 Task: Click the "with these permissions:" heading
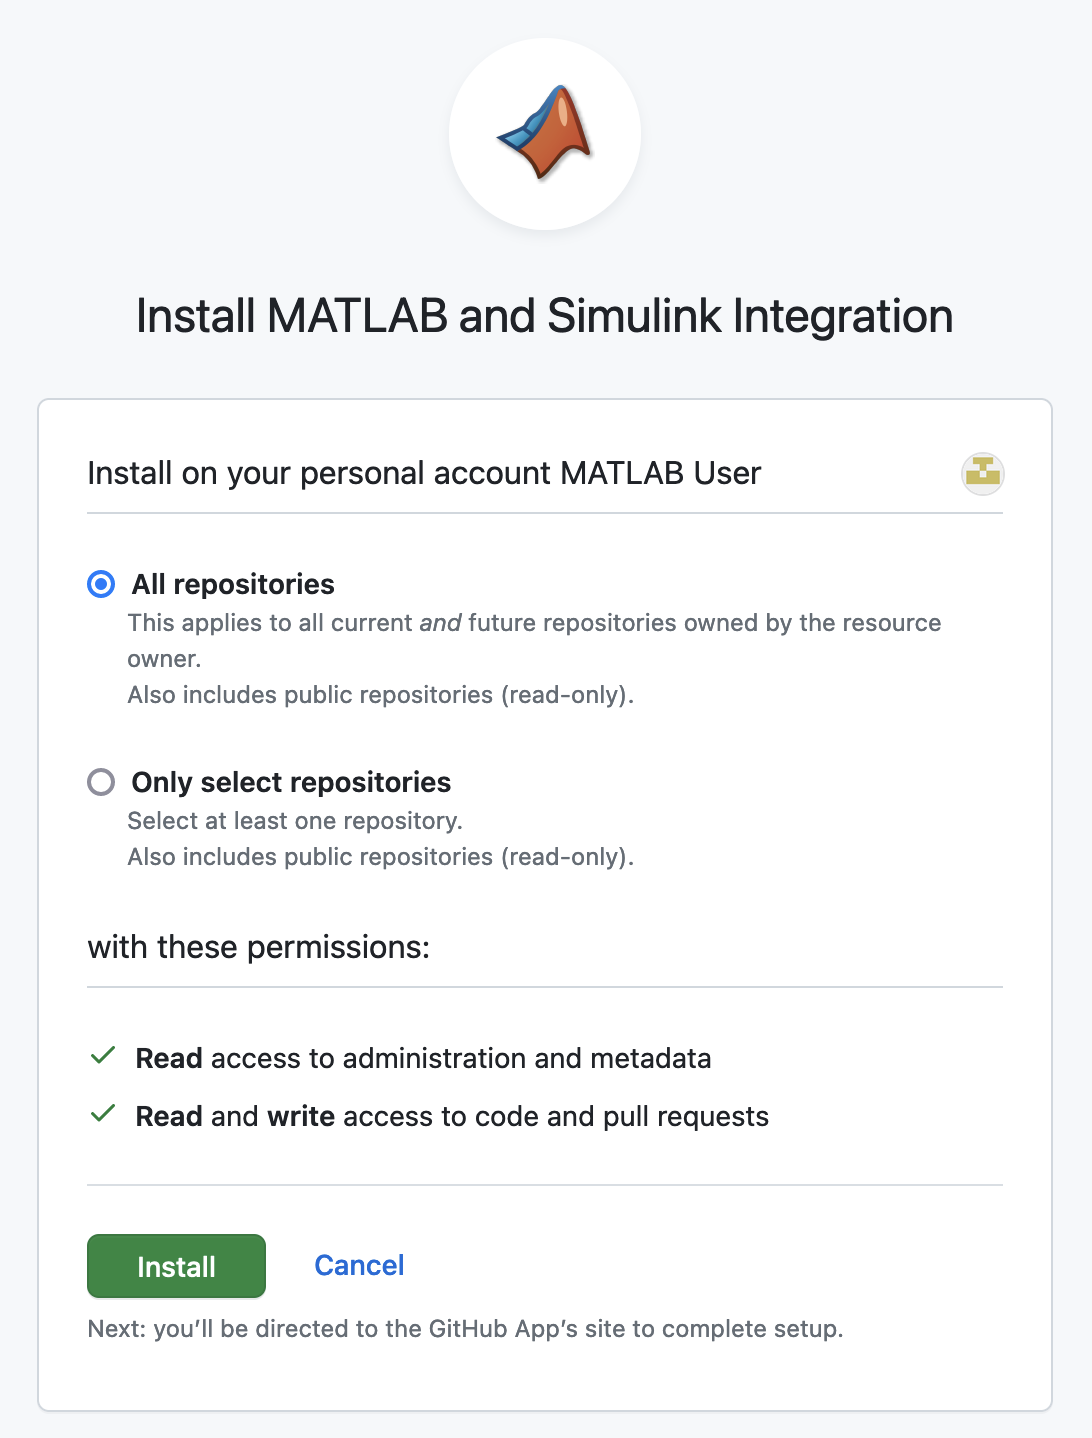tap(259, 946)
